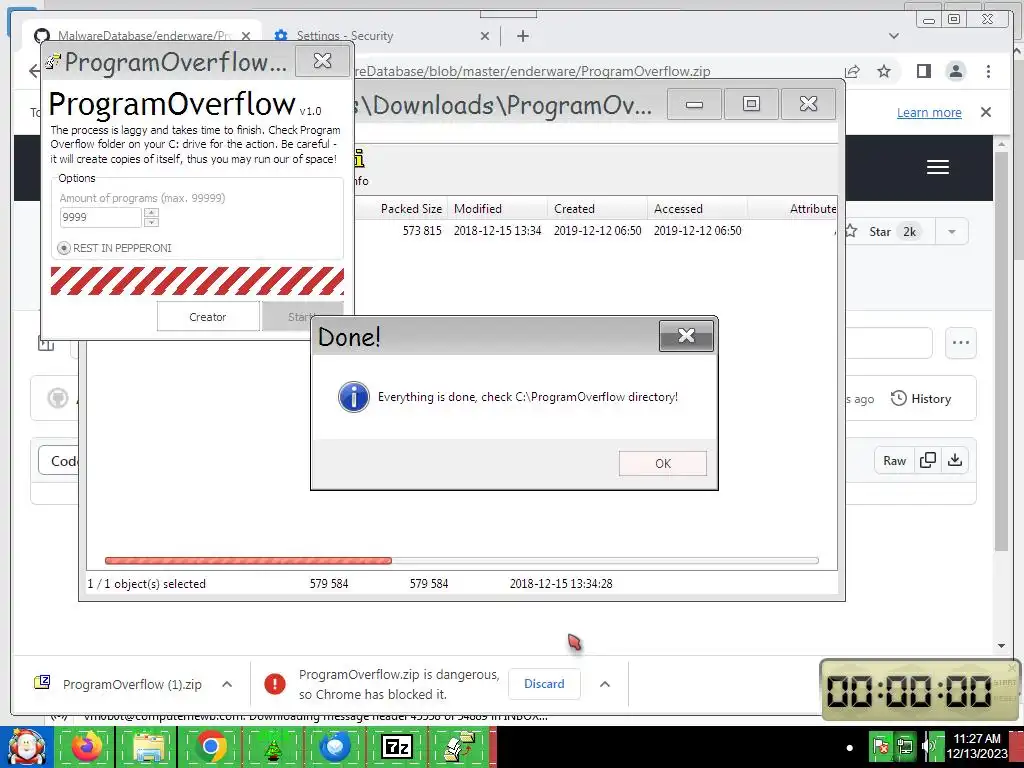Open the file History link

click(921, 398)
